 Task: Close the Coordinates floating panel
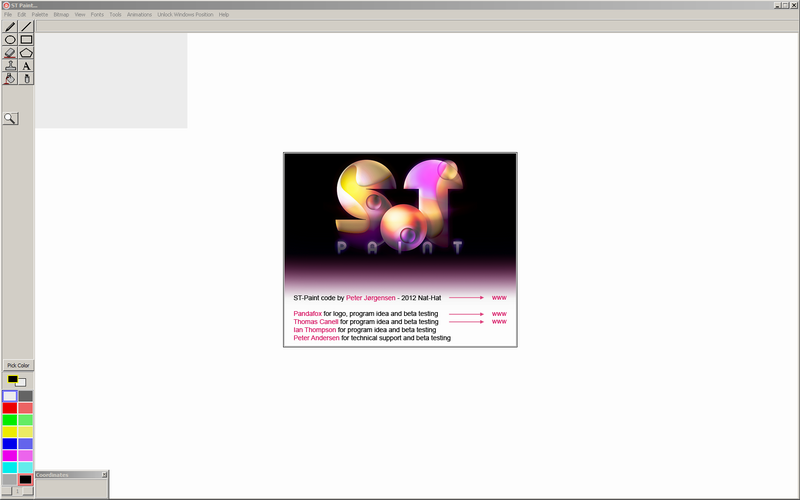pos(104,474)
